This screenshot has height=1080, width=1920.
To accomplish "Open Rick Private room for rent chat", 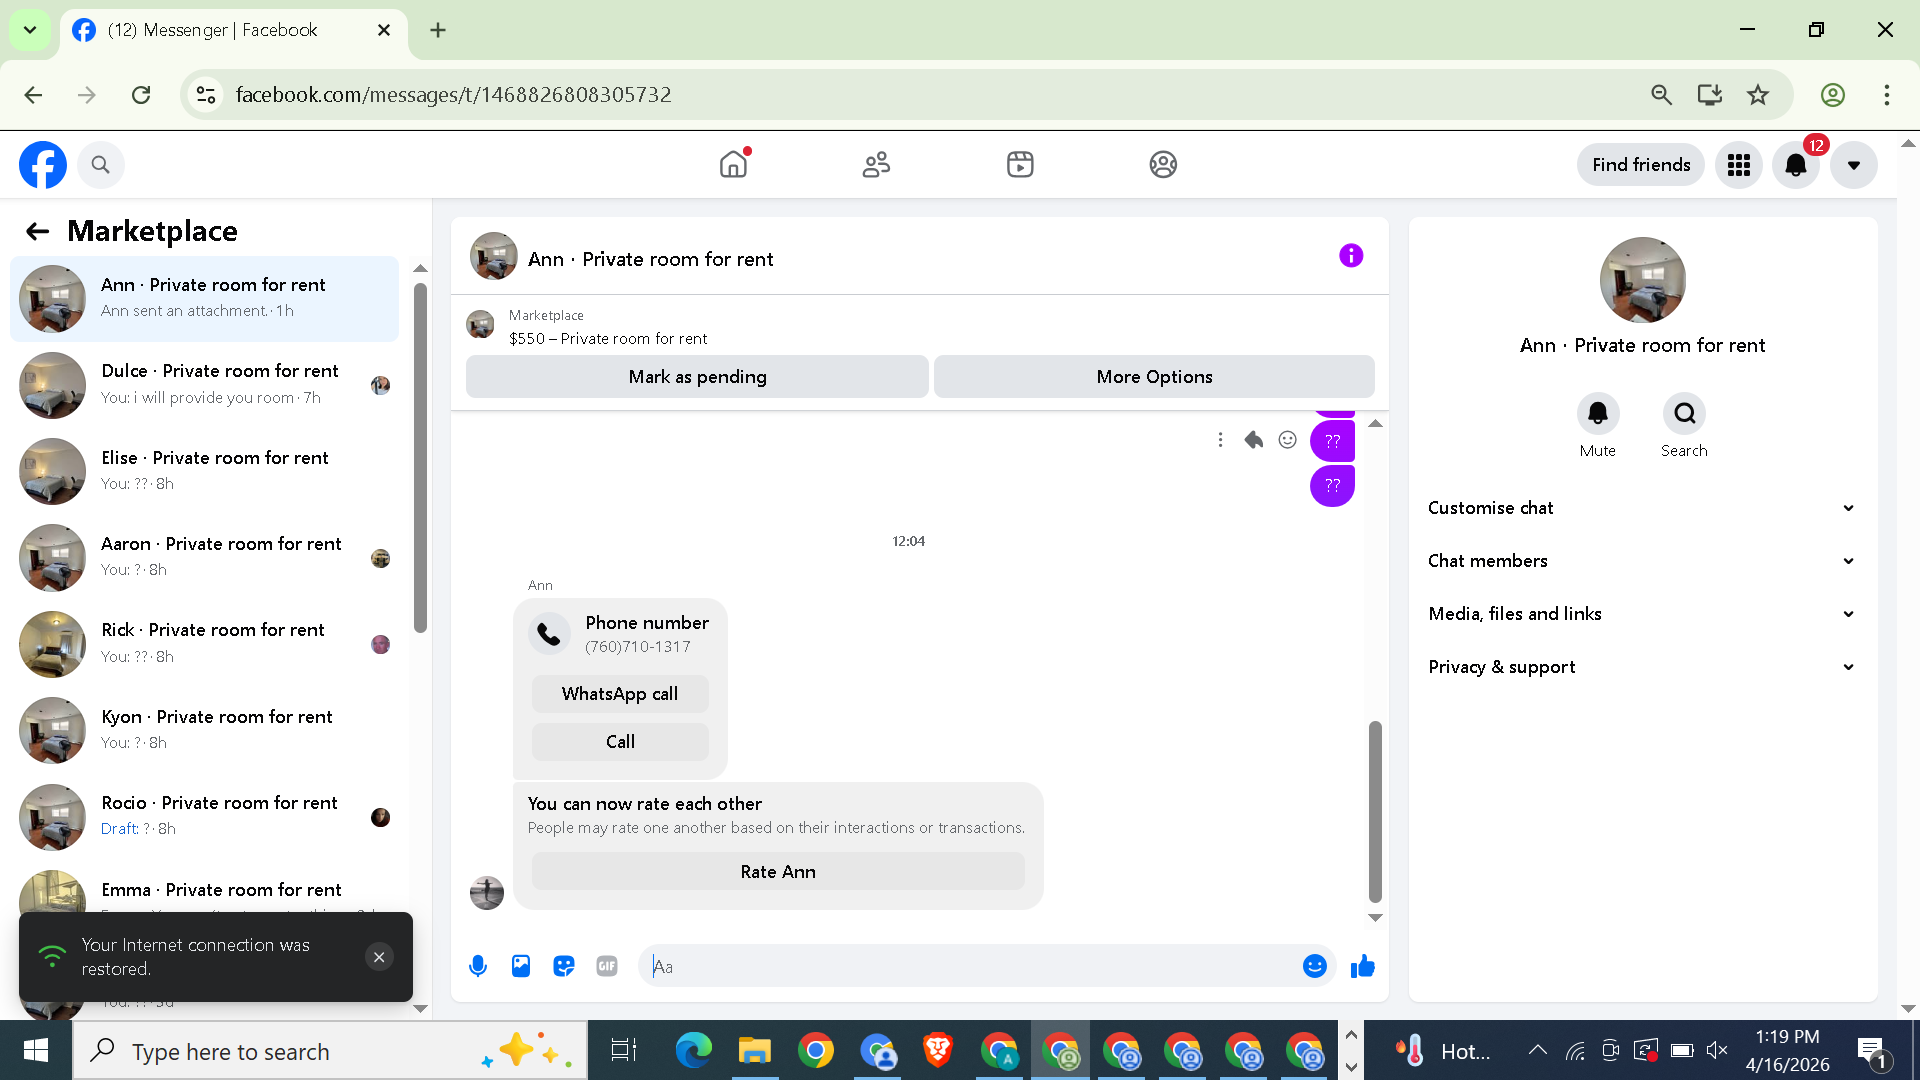I will tap(204, 644).
